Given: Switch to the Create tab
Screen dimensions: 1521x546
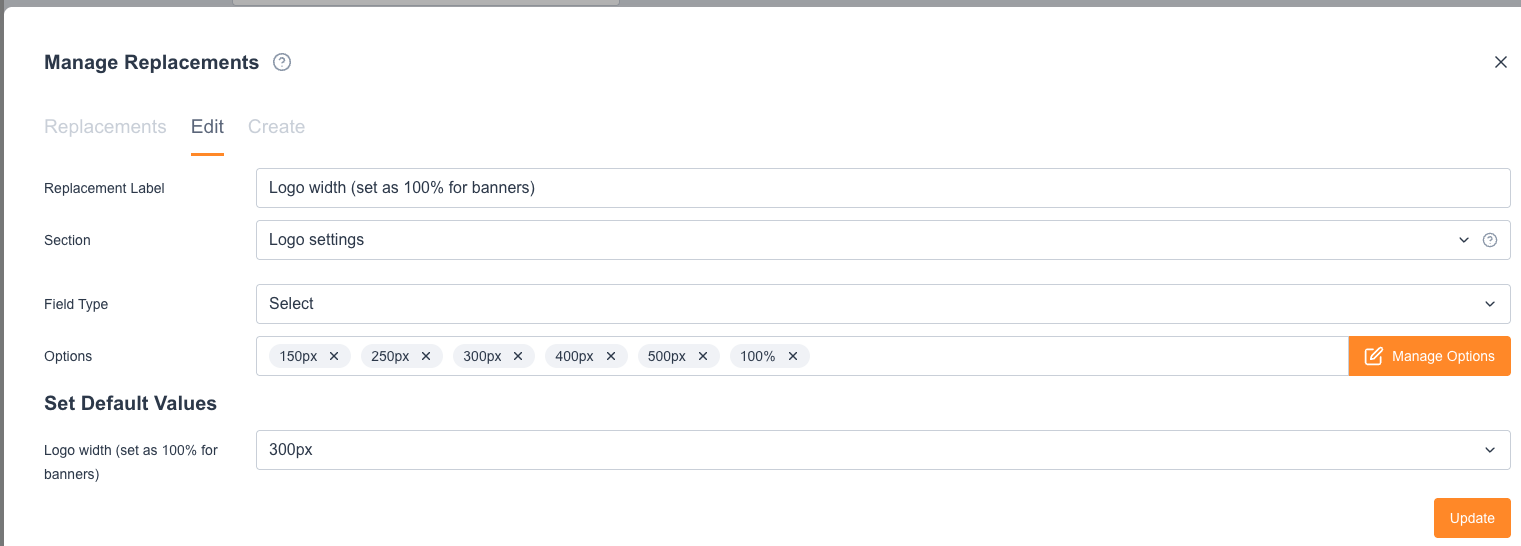Looking at the screenshot, I should [276, 127].
